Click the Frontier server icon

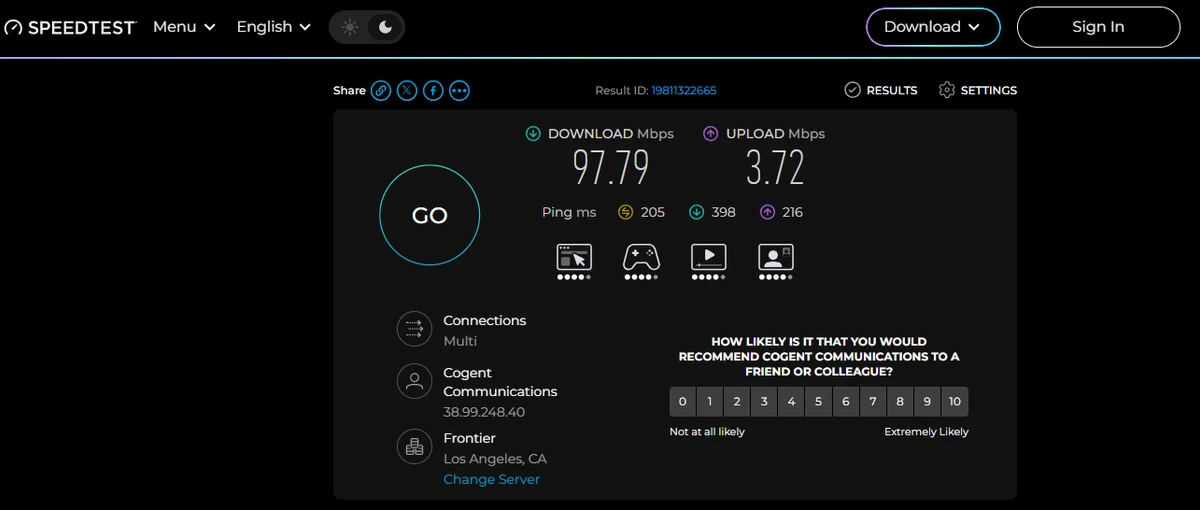(x=414, y=447)
